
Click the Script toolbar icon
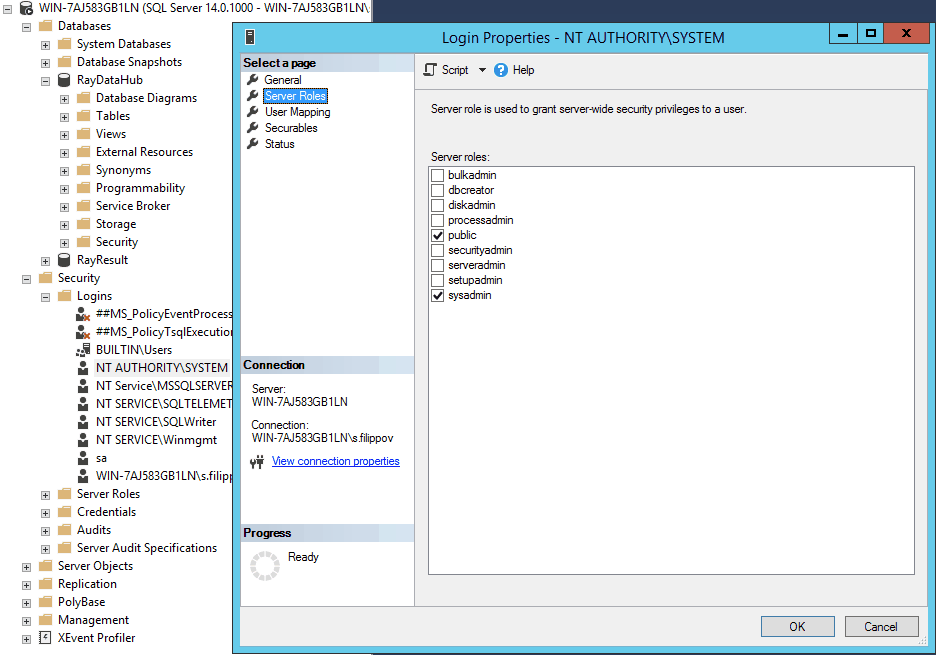pyautogui.click(x=430, y=70)
